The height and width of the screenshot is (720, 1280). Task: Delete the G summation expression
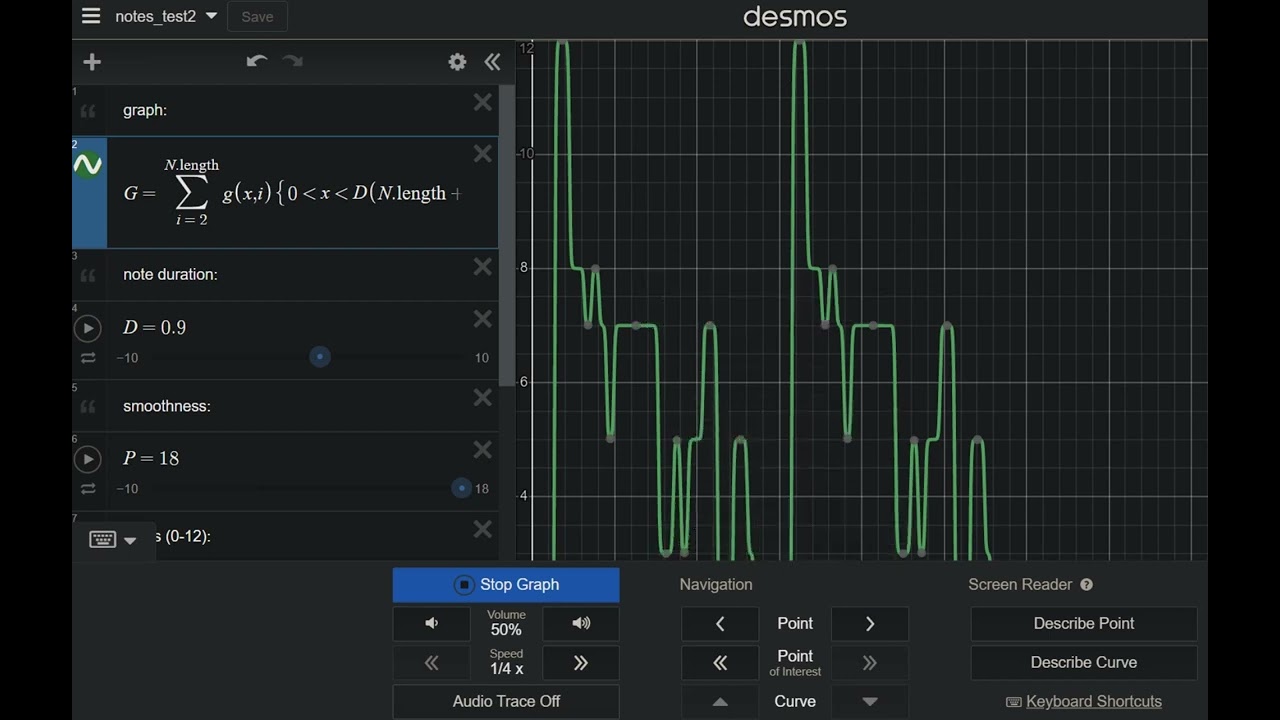483,153
